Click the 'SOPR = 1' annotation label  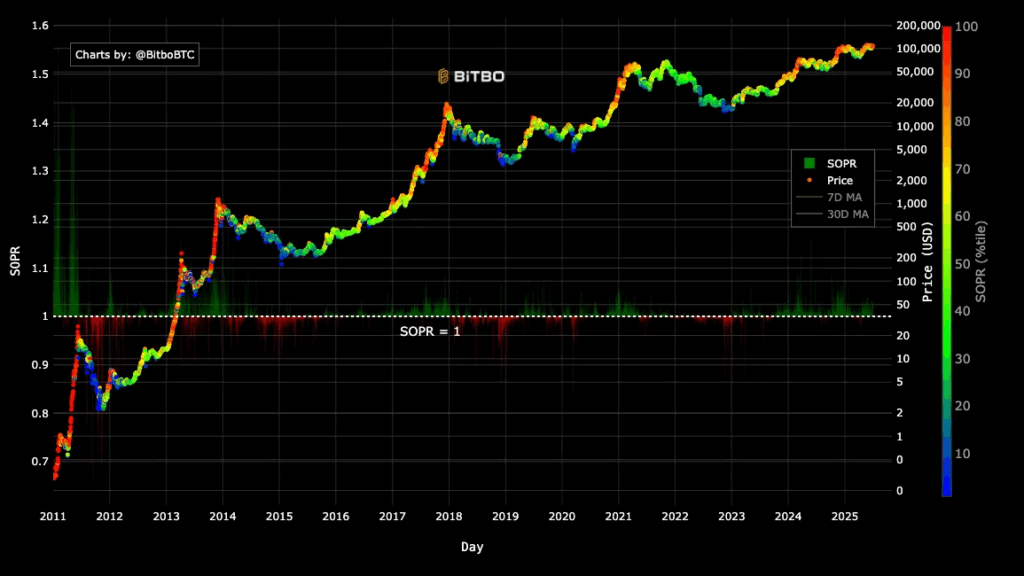pyautogui.click(x=430, y=331)
